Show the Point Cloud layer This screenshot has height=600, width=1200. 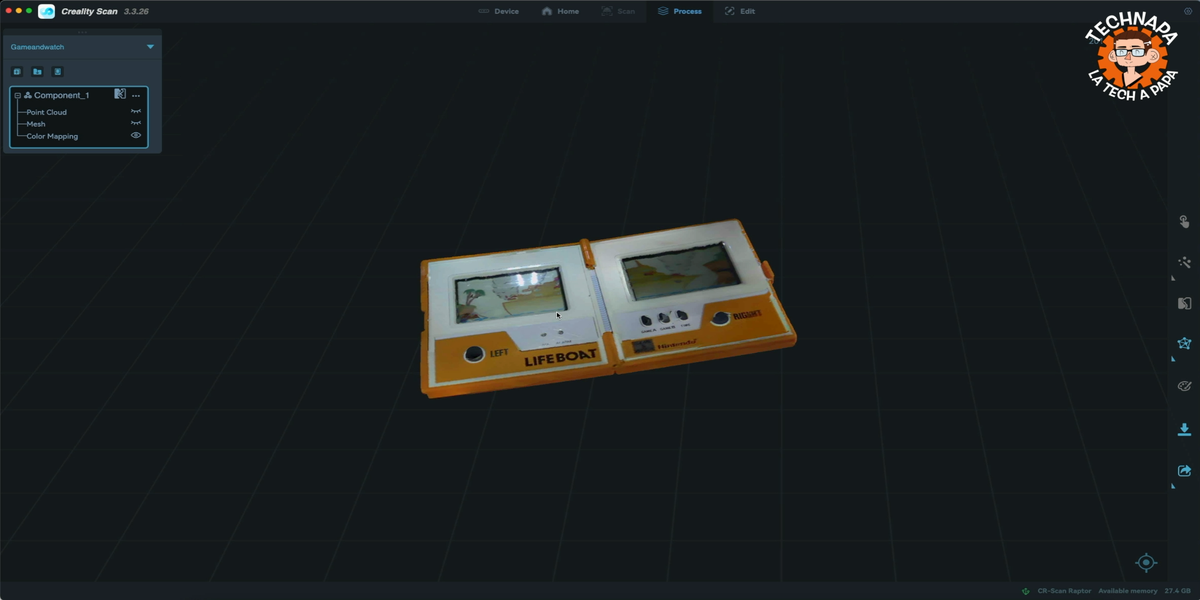(x=136, y=112)
